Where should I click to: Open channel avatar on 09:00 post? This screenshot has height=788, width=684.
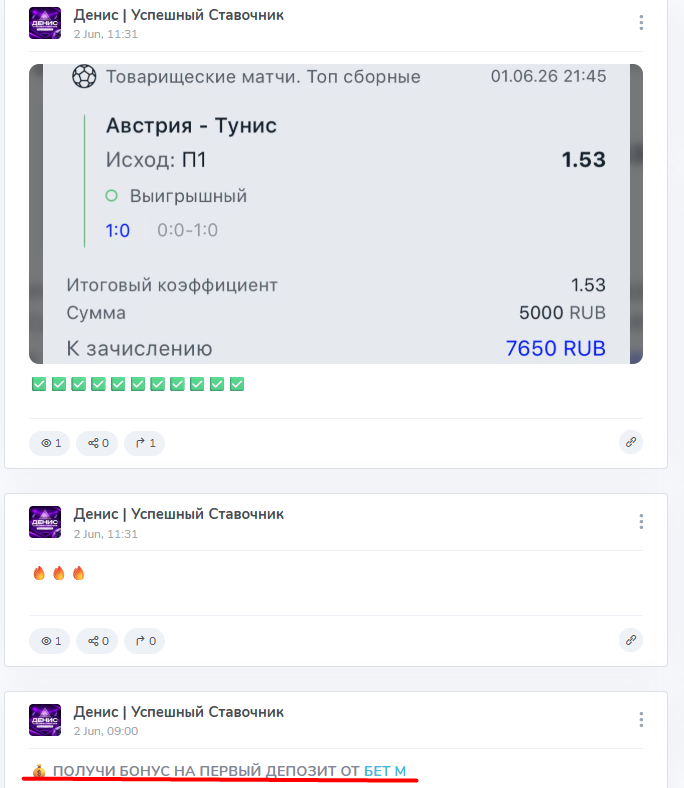point(45,720)
